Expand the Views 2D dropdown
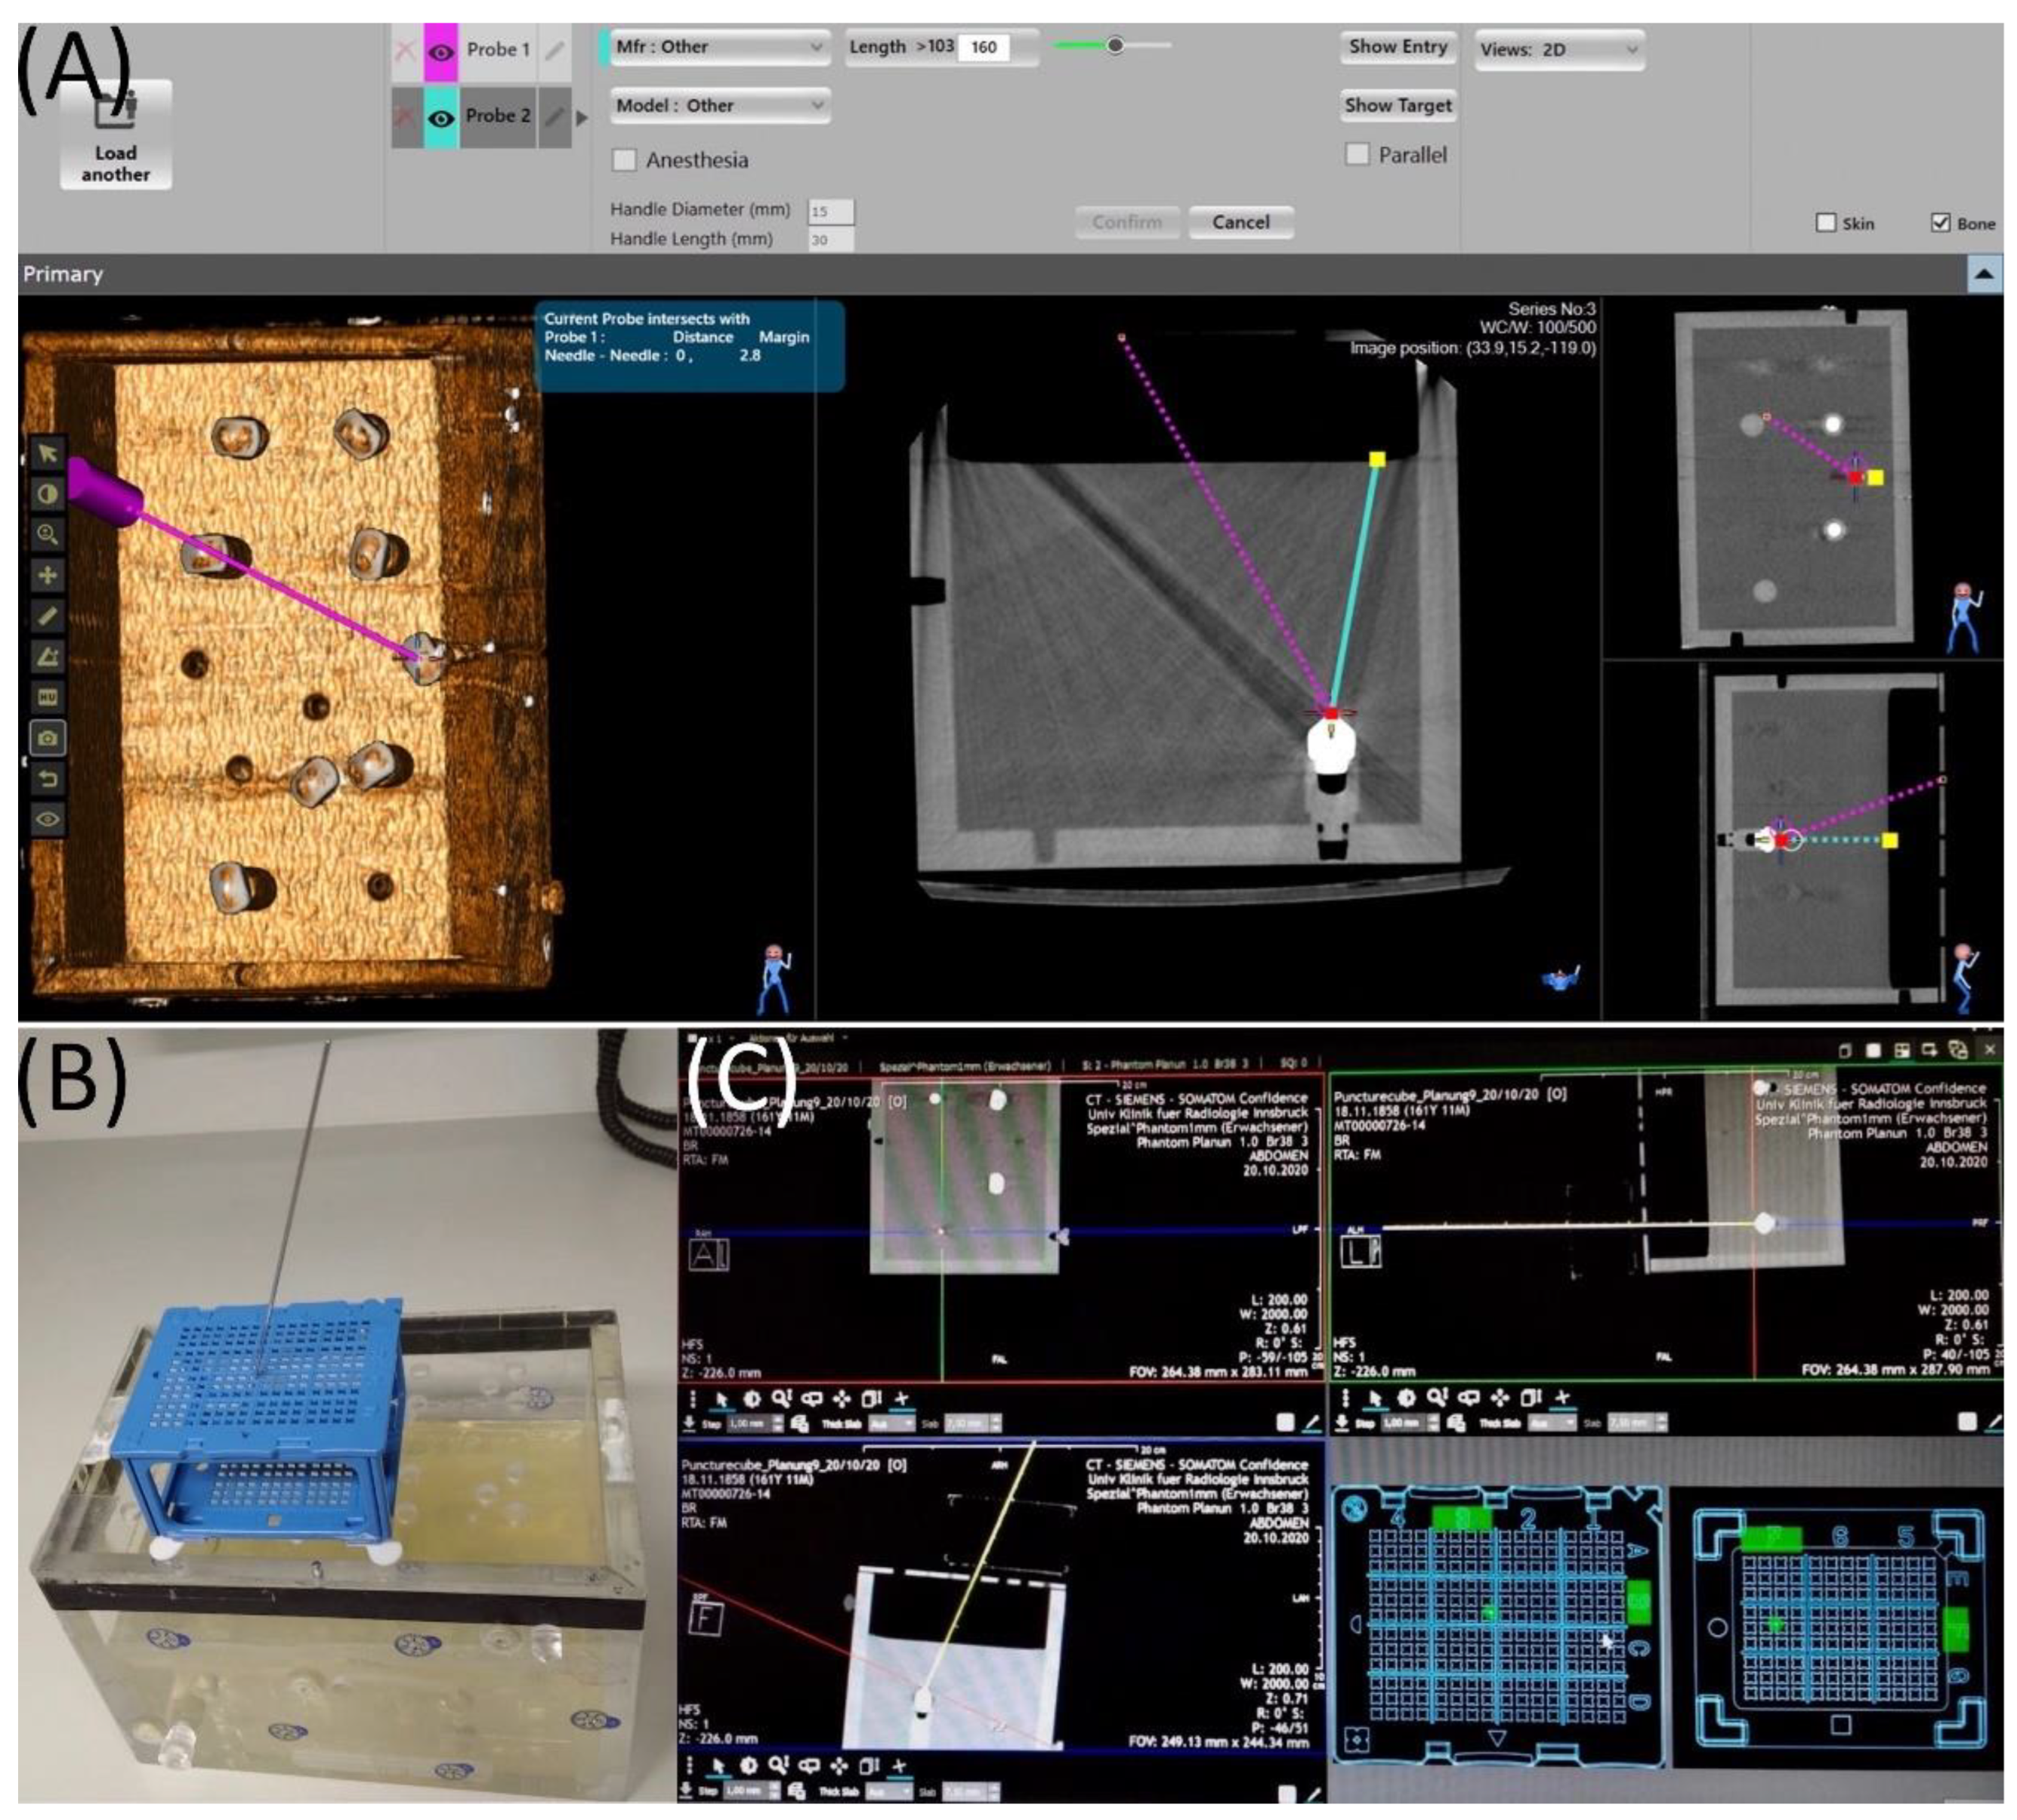2017x1820 pixels. tap(1559, 49)
